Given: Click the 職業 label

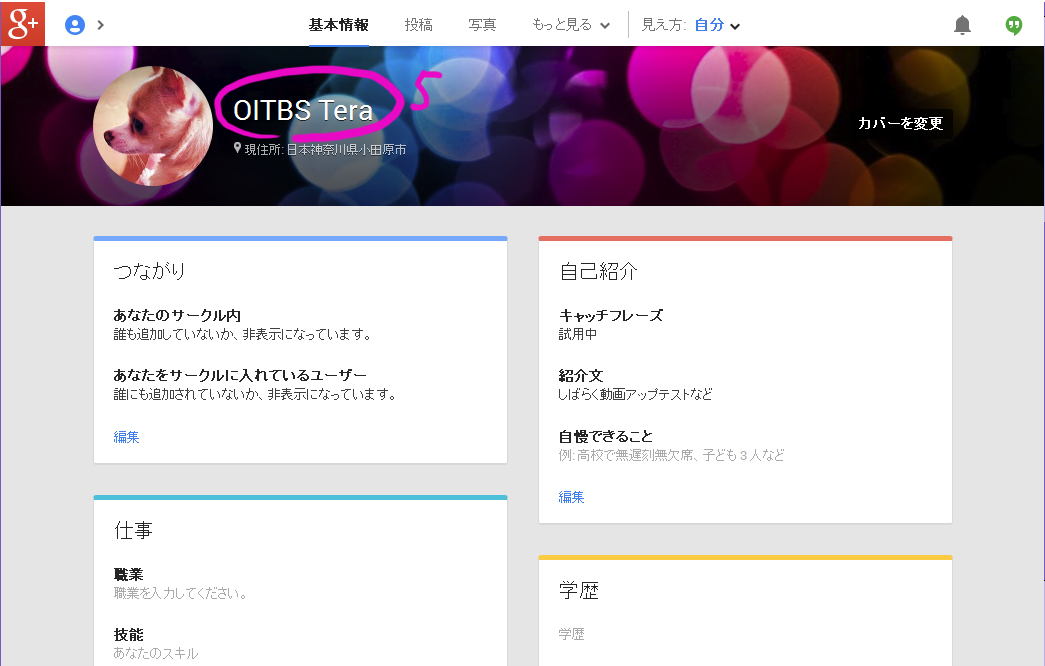Looking at the screenshot, I should pos(128,574).
